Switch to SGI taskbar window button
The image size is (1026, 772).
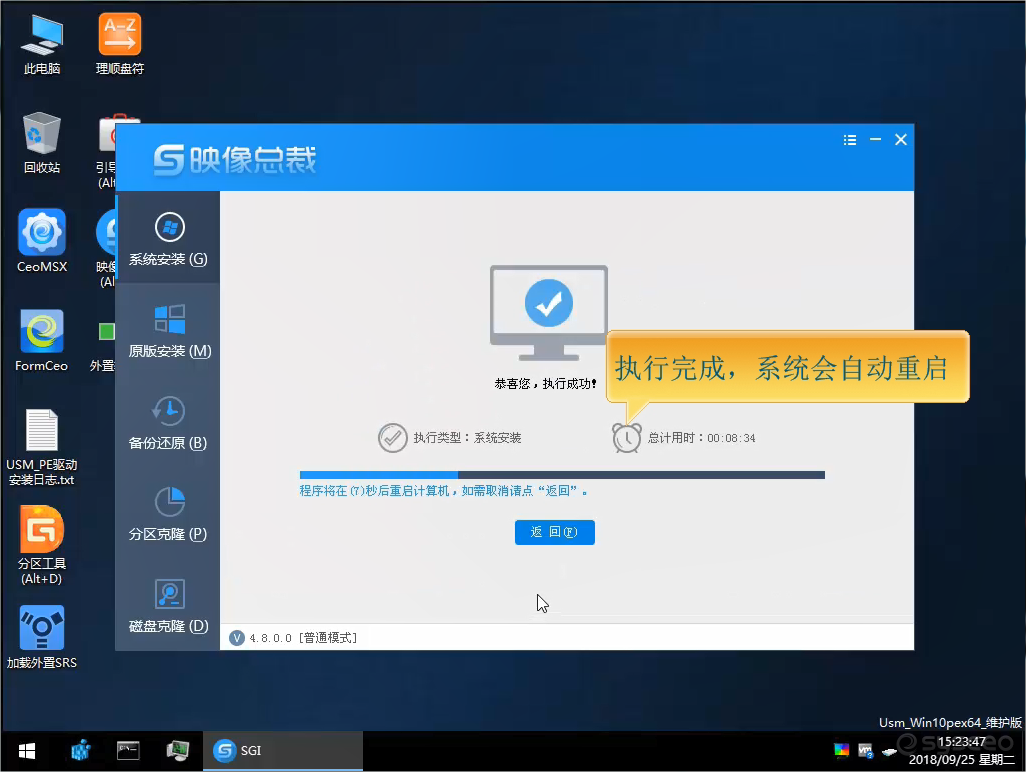coord(282,750)
